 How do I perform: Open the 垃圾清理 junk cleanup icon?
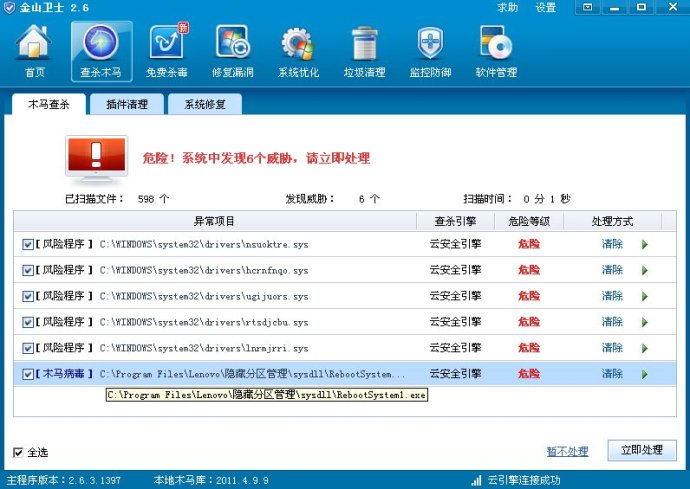pos(364,43)
